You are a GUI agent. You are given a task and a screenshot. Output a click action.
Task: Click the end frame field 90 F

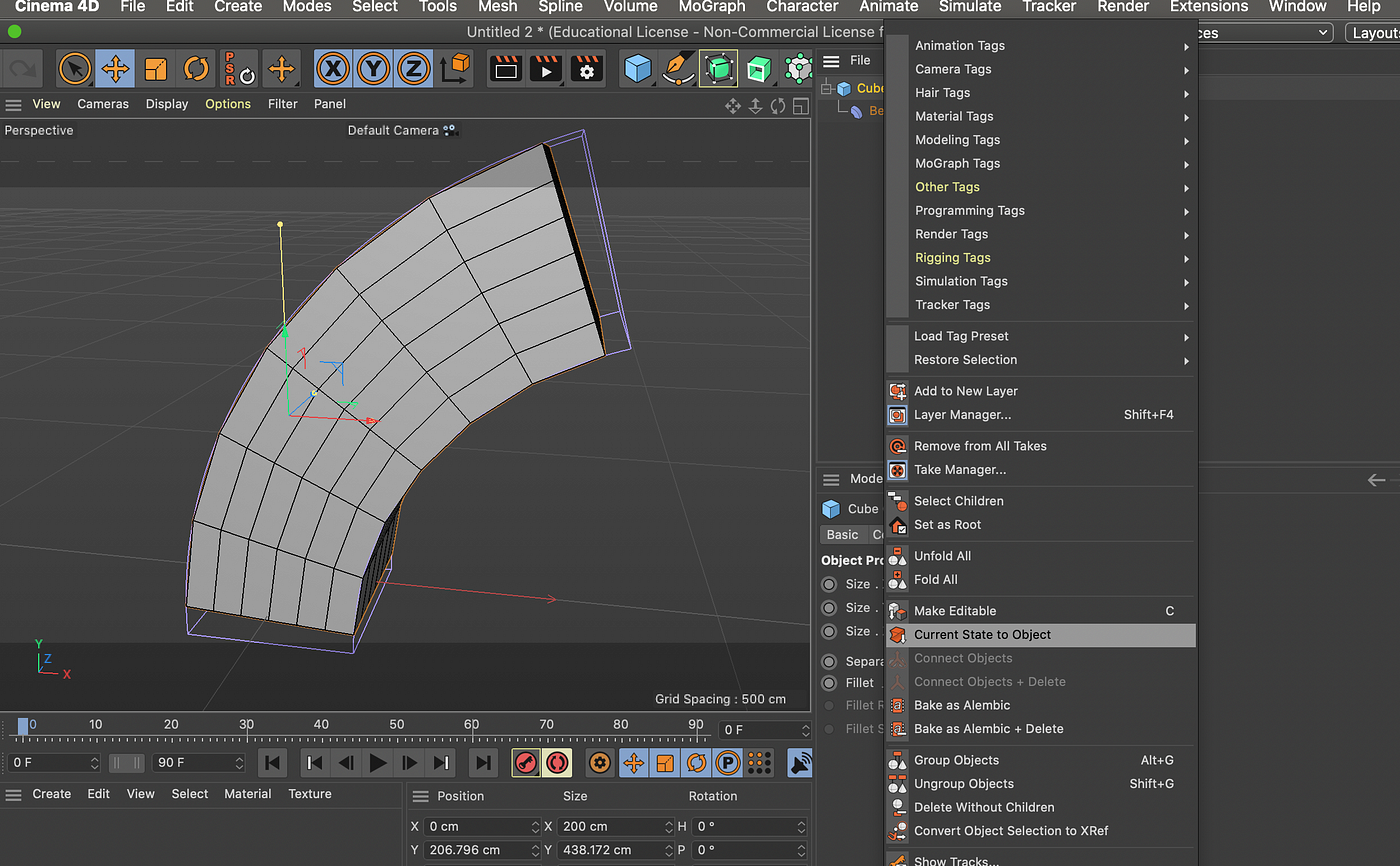pyautogui.click(x=198, y=763)
